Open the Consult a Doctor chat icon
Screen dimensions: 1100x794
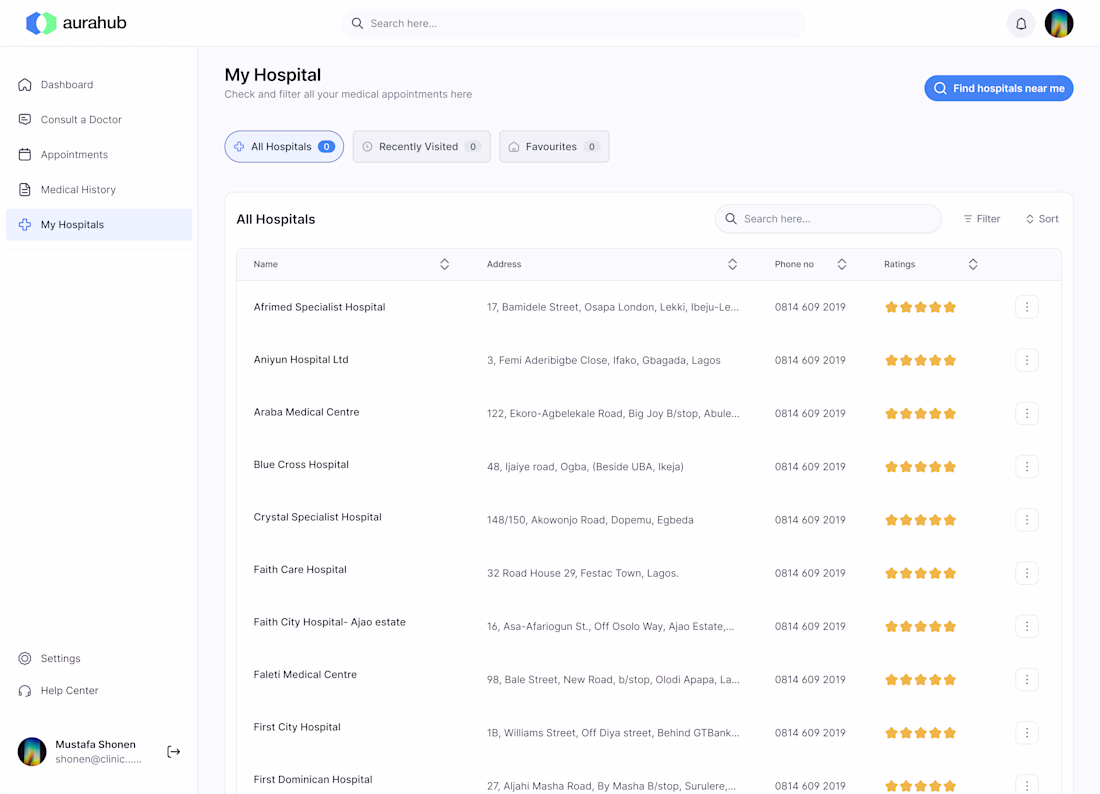click(x=25, y=120)
